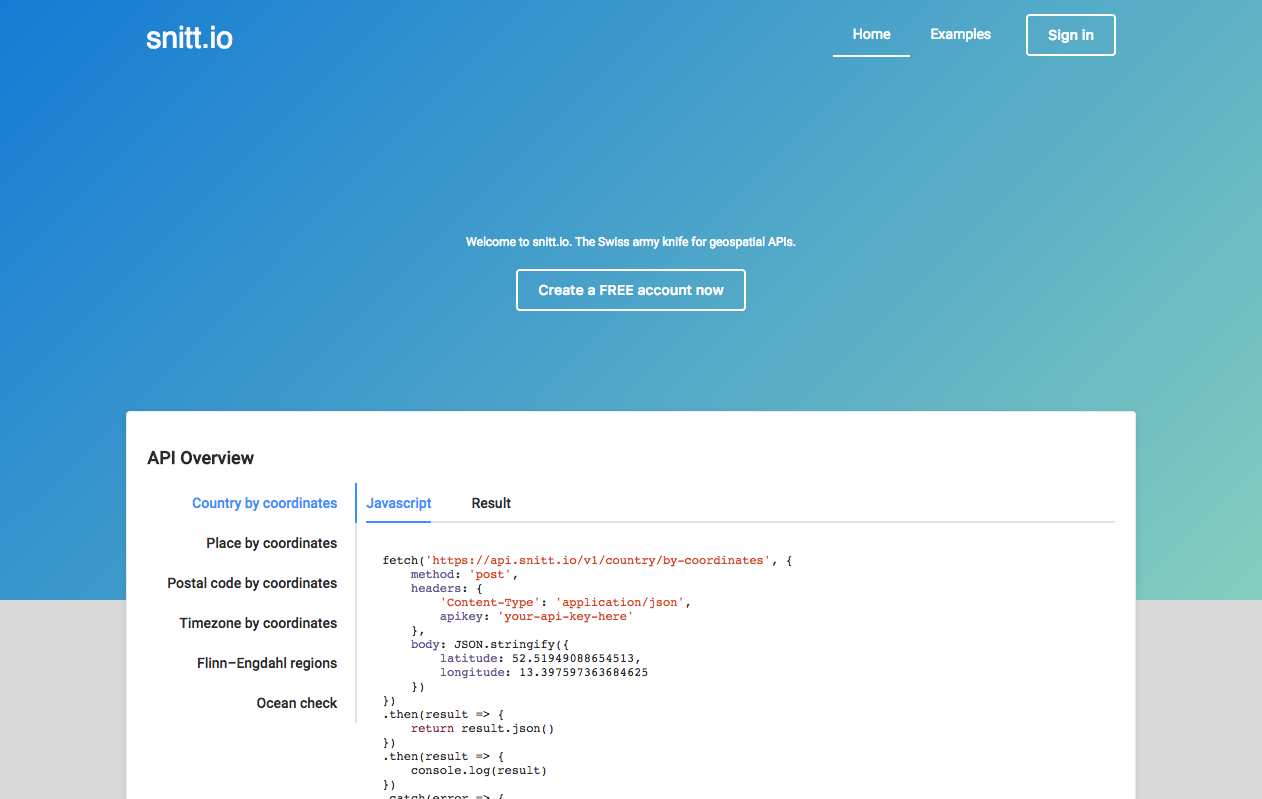Image resolution: width=1262 pixels, height=799 pixels.
Task: Click the 'application/json' string
Action: [619, 603]
